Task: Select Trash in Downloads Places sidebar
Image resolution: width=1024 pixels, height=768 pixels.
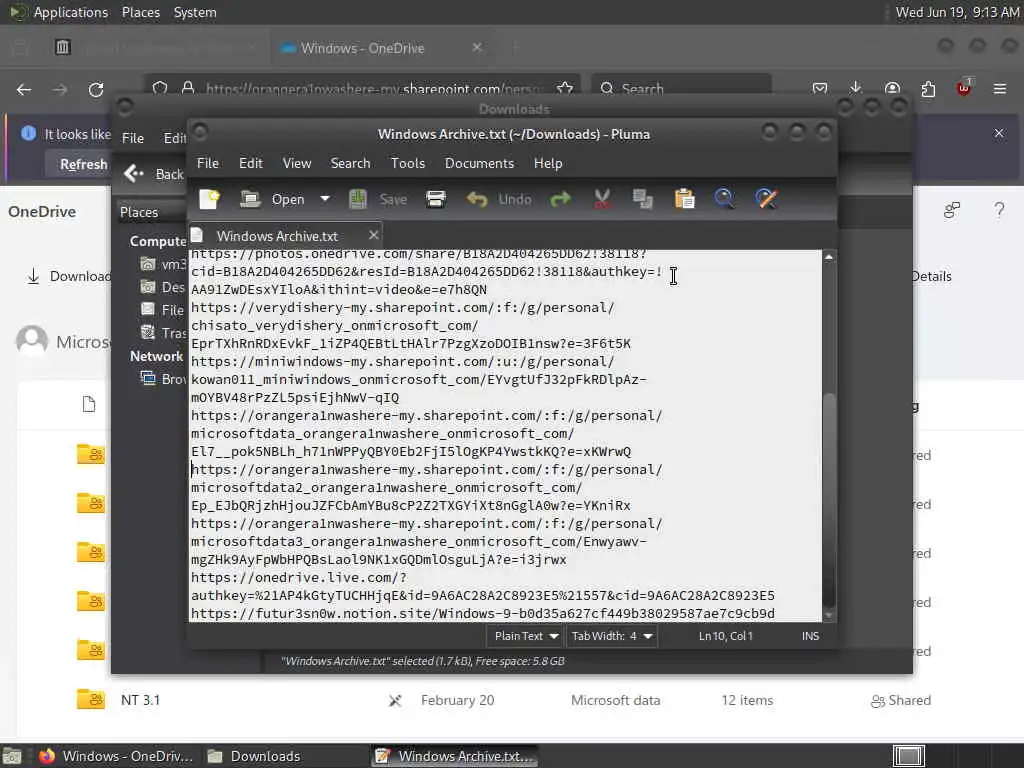Action: click(164, 333)
